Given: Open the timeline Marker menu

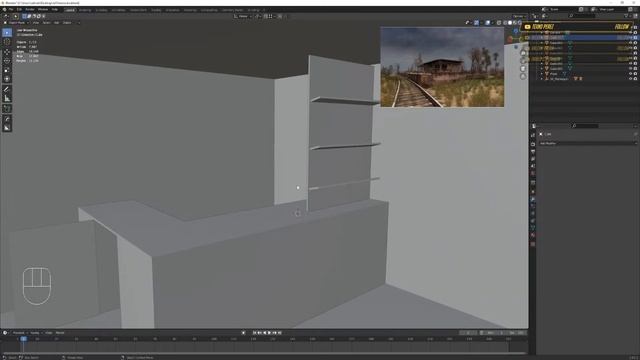Looking at the screenshot, I should [60, 333].
